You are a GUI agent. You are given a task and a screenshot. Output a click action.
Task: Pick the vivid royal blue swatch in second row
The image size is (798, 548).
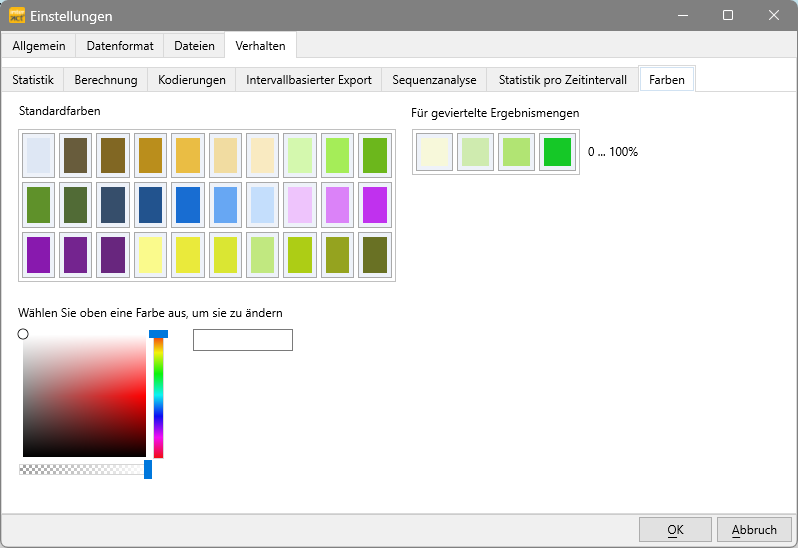188,205
